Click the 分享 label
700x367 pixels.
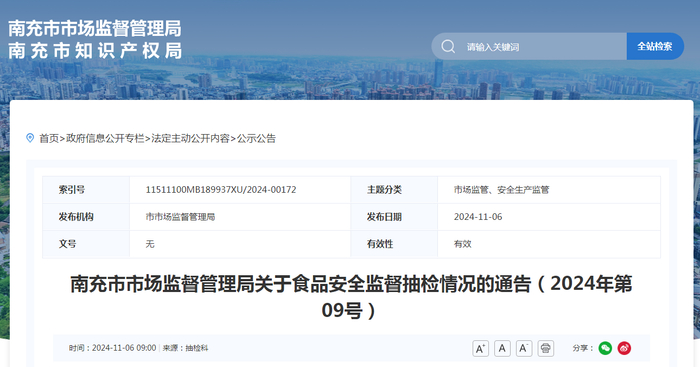click(583, 348)
